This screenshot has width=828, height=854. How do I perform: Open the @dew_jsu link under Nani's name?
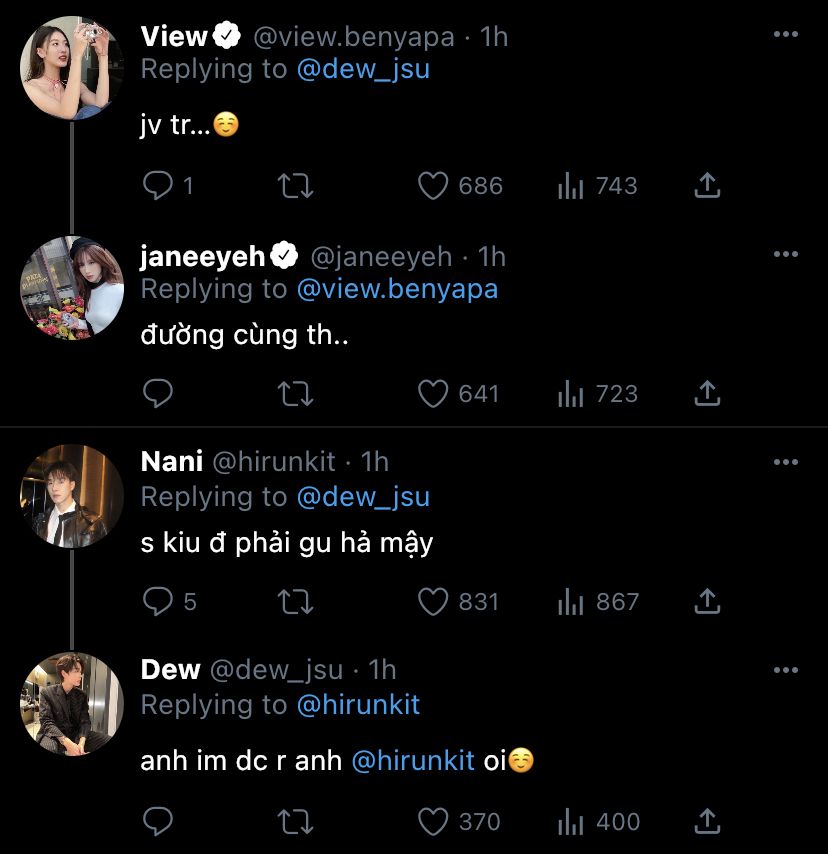363,497
